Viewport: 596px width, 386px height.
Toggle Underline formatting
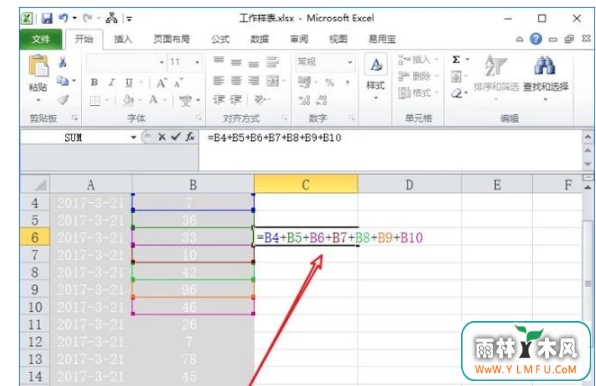[129, 82]
